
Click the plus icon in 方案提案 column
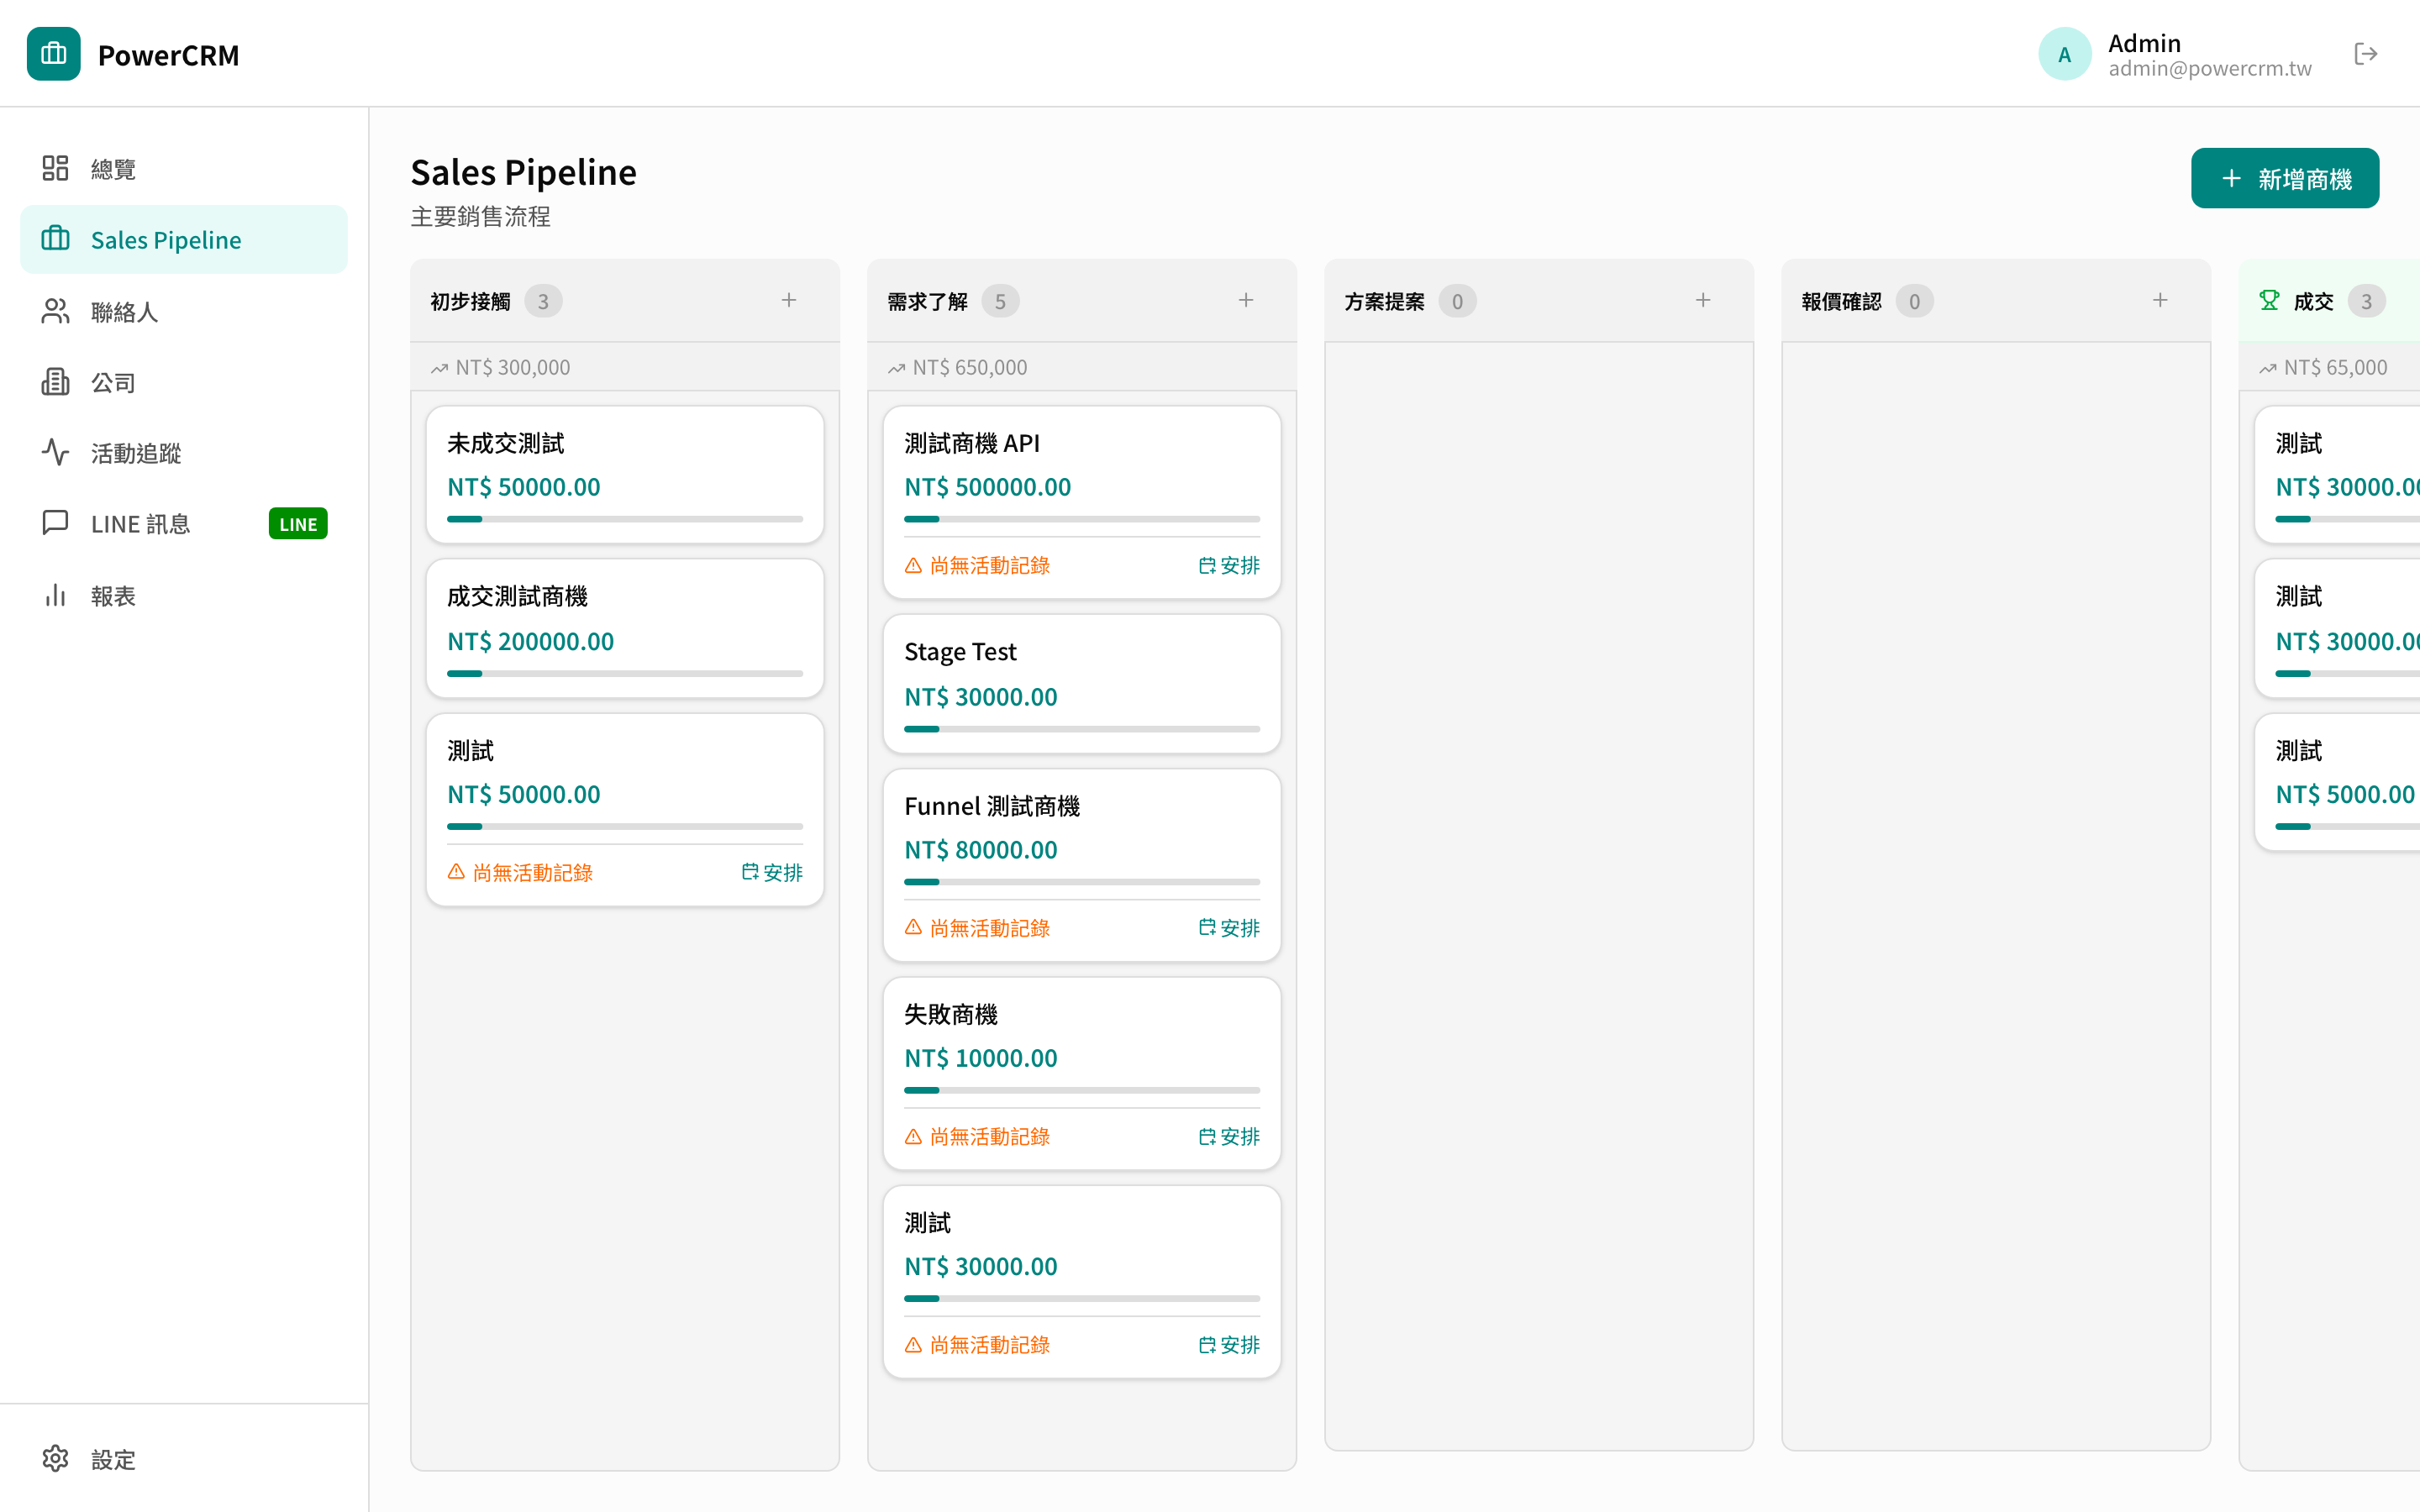[1703, 300]
